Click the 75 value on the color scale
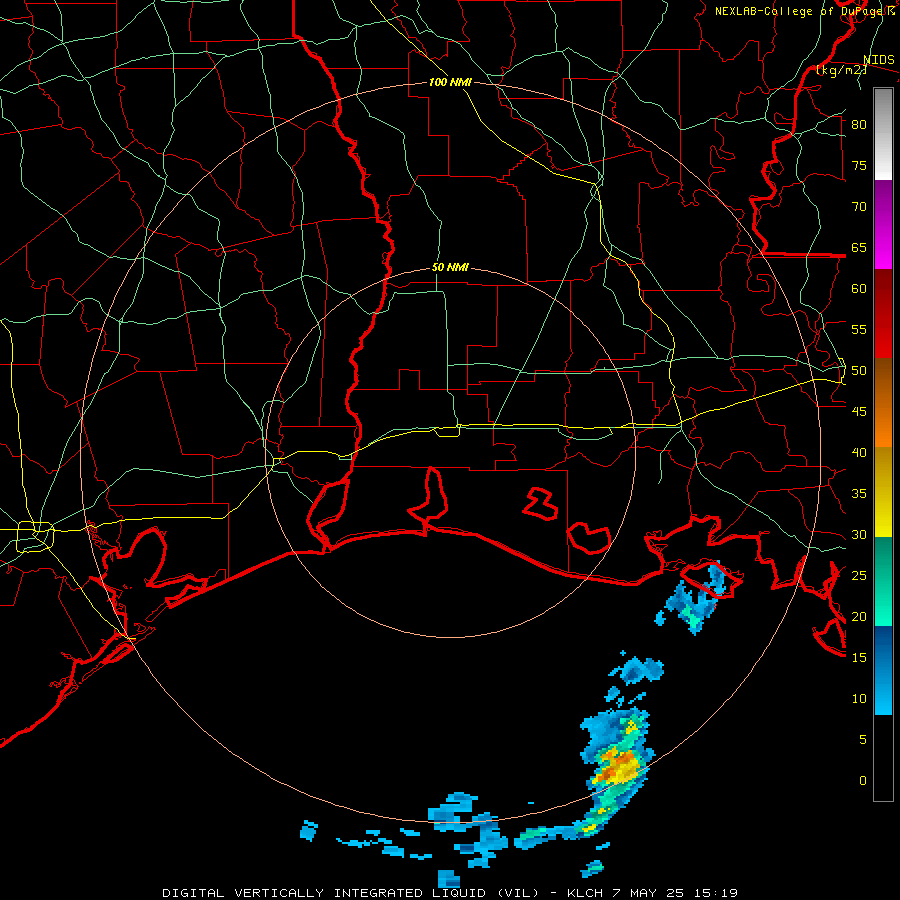900x900 pixels. pyautogui.click(x=859, y=166)
